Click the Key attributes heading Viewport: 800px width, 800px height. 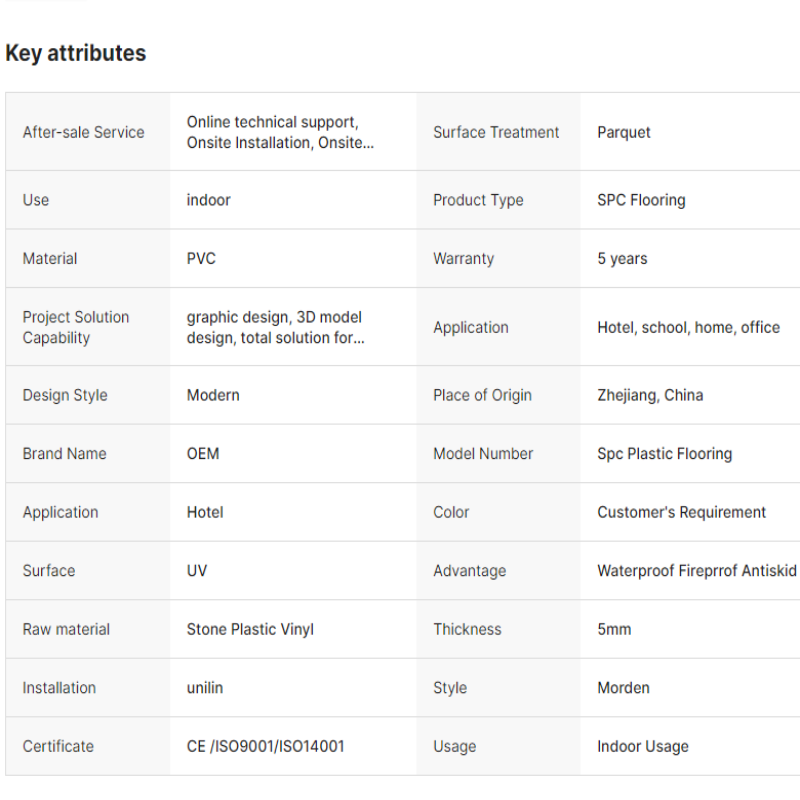click(x=76, y=54)
